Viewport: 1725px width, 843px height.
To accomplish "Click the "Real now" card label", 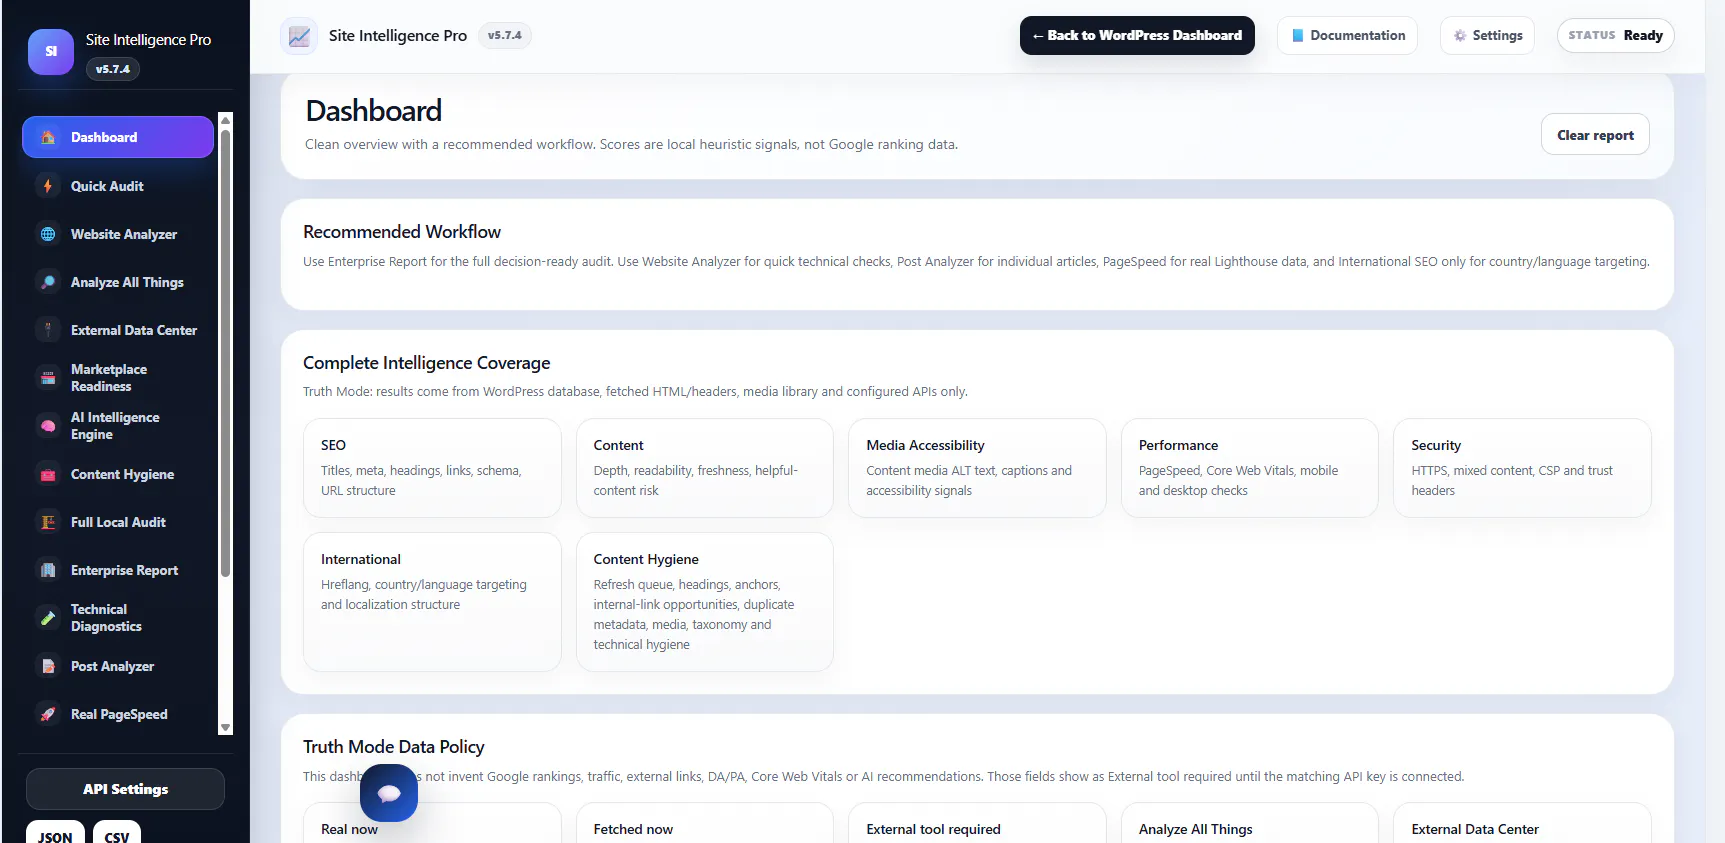I will point(349,829).
